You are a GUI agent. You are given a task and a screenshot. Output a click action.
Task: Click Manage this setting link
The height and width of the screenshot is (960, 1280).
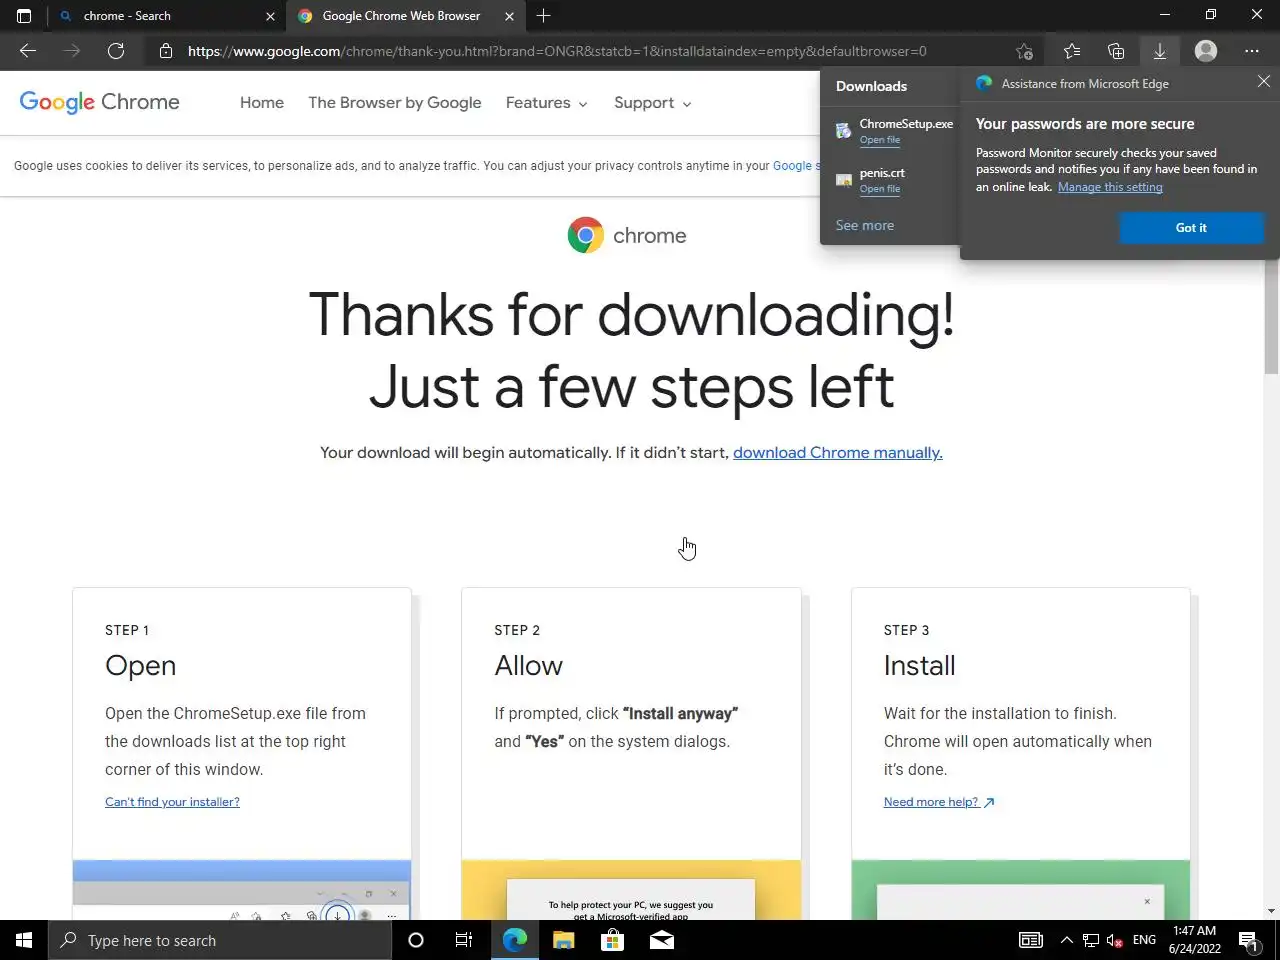[1110, 187]
